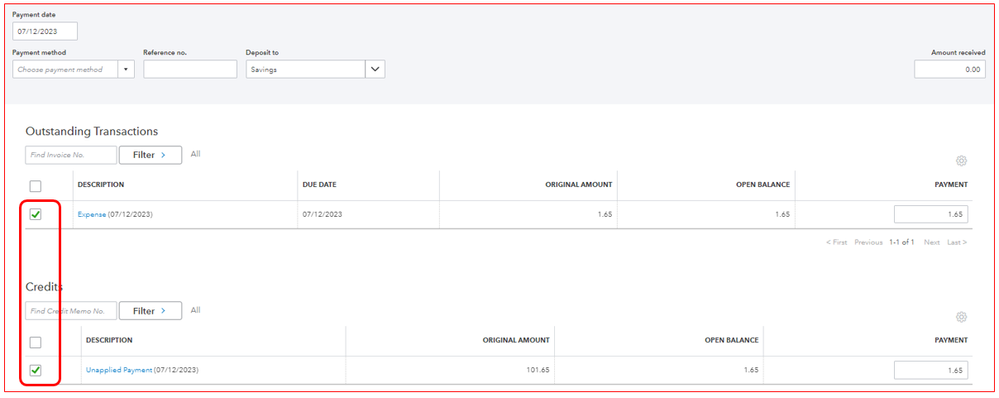
Task: Go to First page of transactions
Action: click(837, 243)
